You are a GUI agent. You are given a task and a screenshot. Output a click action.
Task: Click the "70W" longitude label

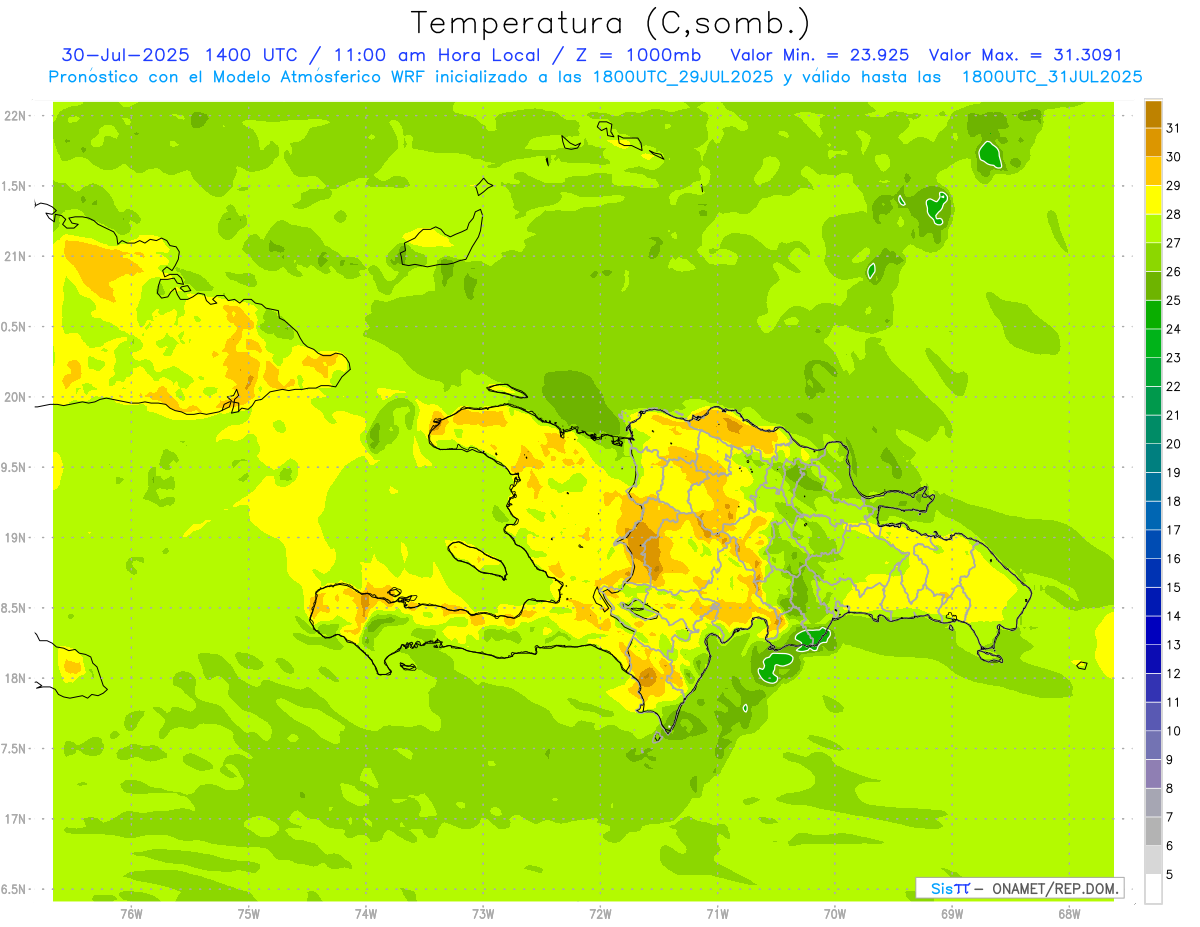[835, 914]
